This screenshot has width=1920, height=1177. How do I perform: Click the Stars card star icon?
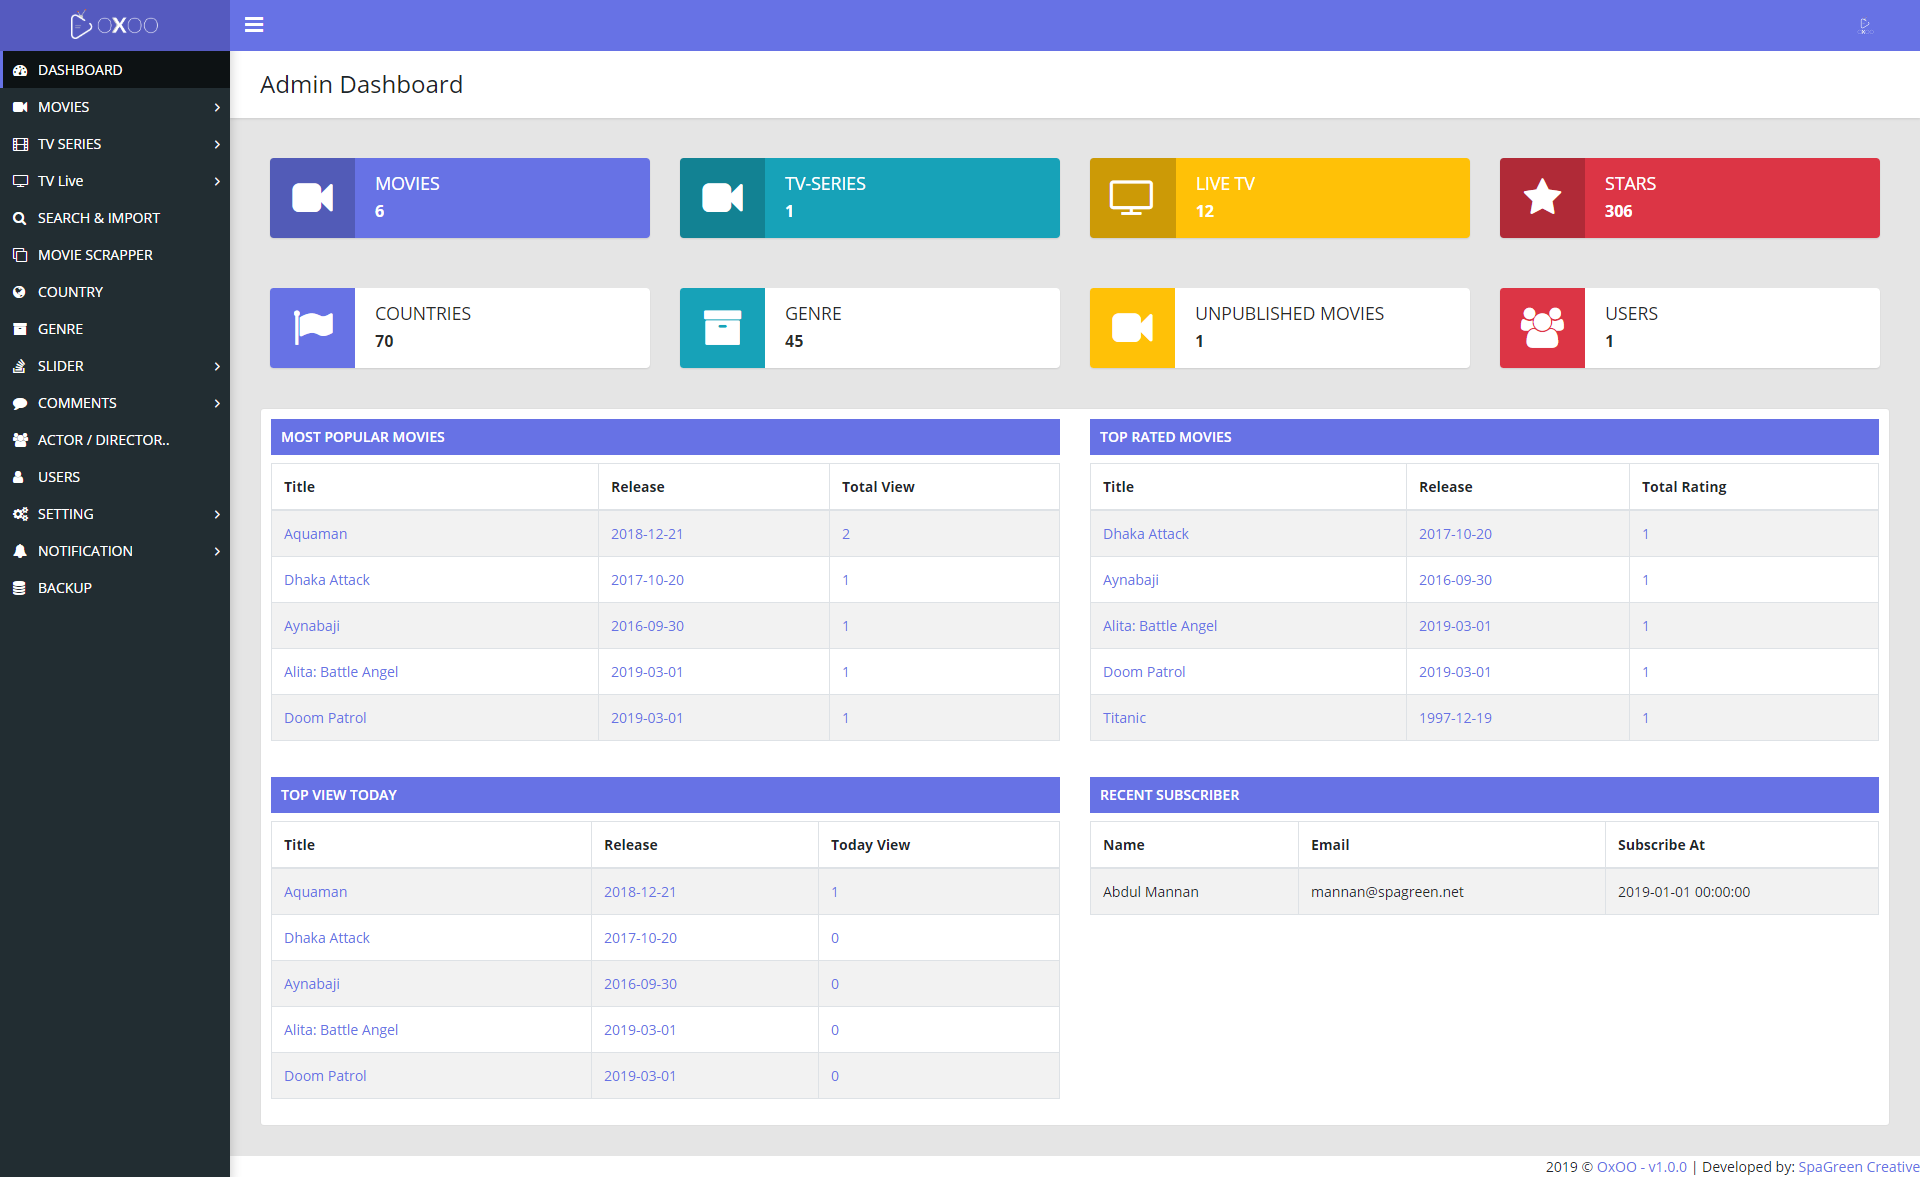(1542, 197)
